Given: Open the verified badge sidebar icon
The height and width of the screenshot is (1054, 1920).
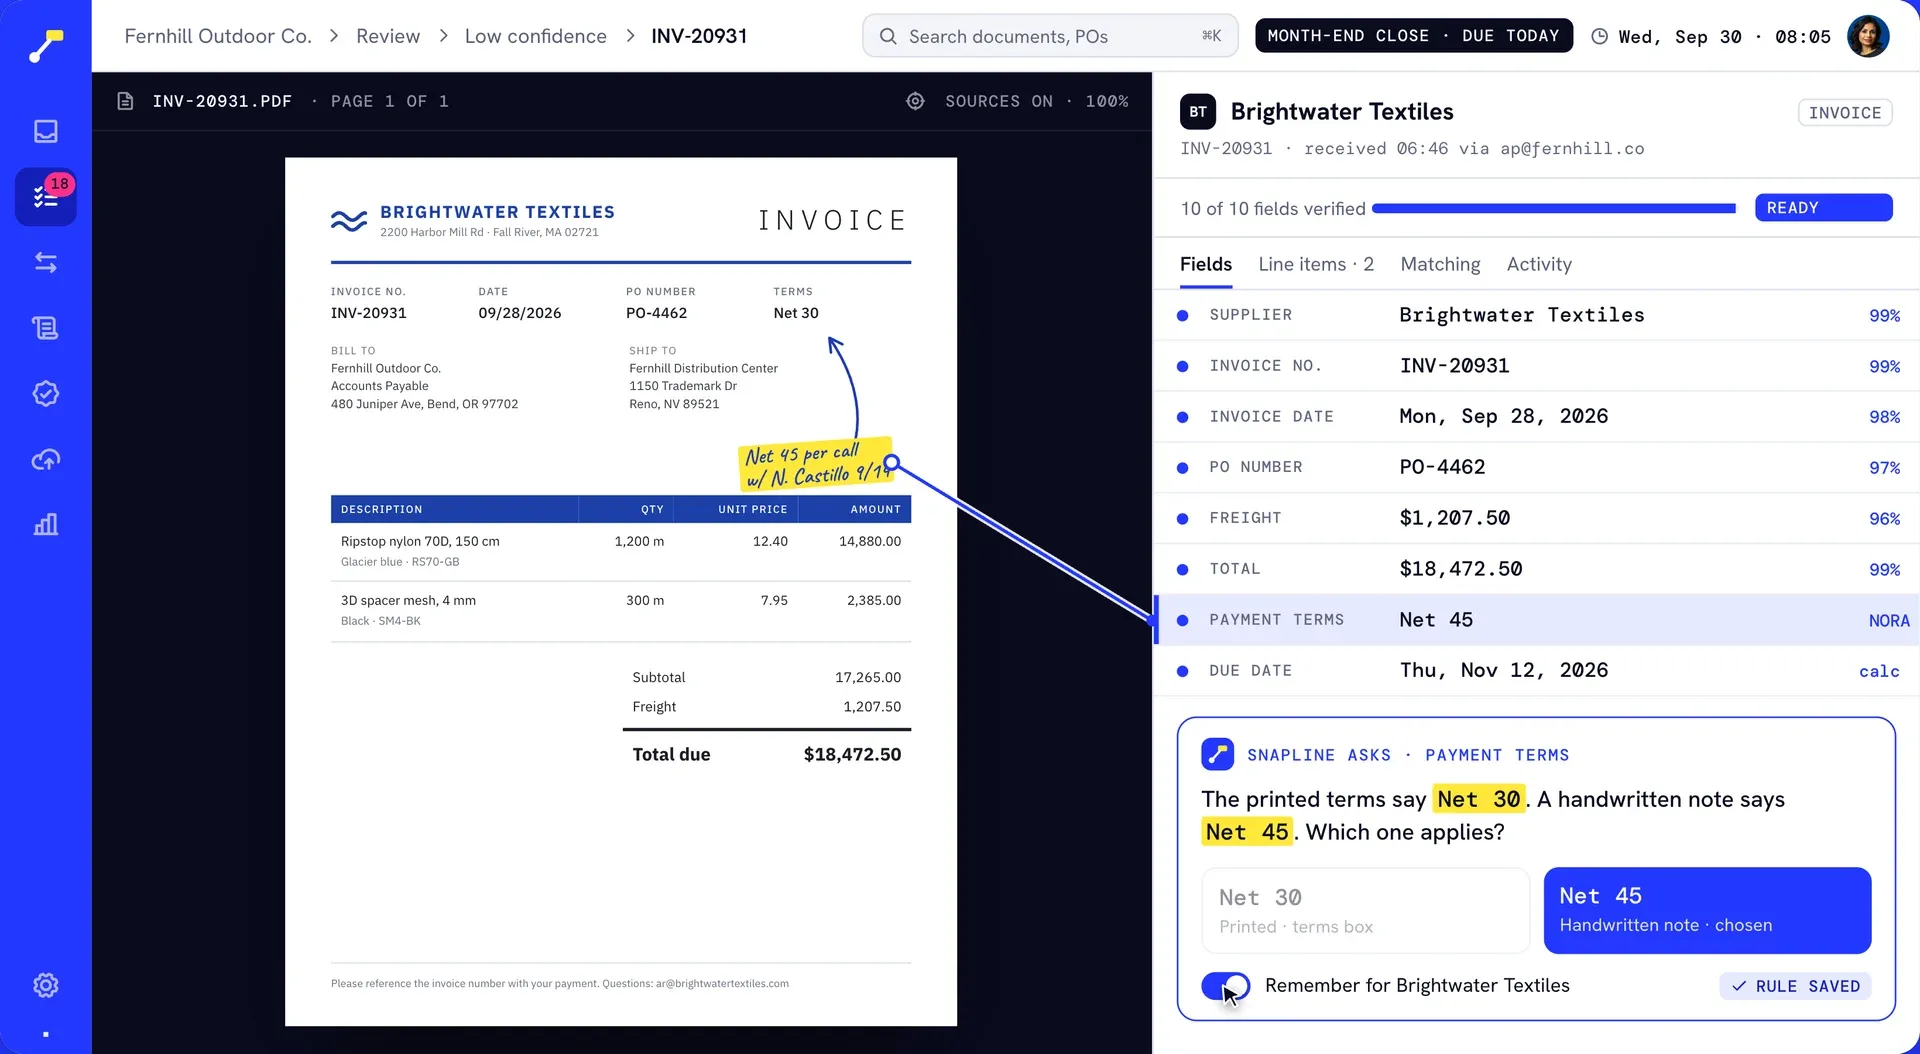Looking at the screenshot, I should 46,393.
